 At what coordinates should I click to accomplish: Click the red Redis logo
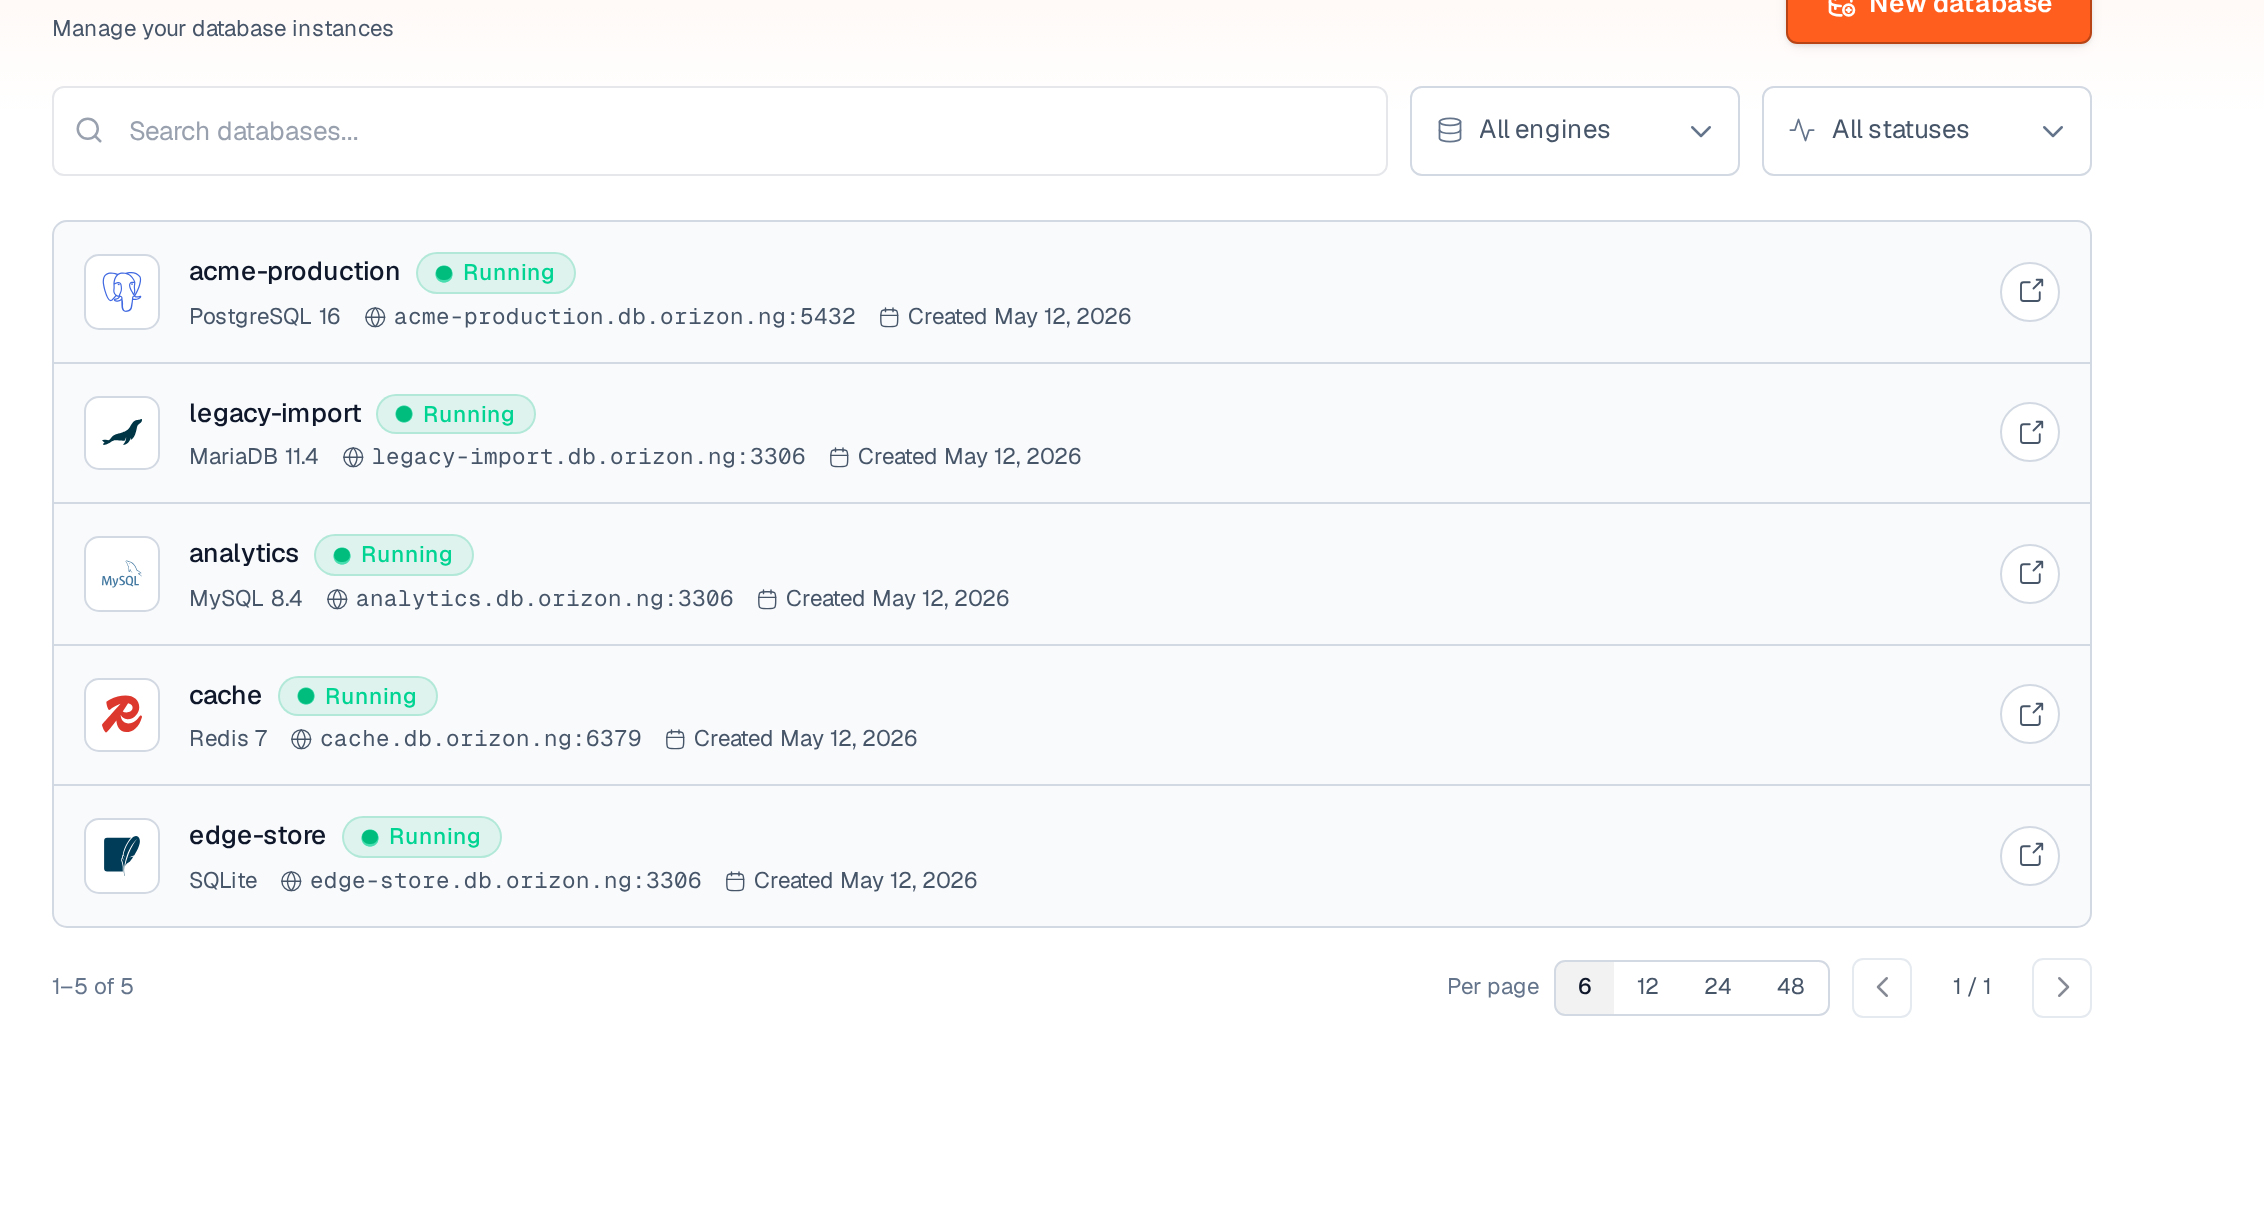pyautogui.click(x=122, y=715)
